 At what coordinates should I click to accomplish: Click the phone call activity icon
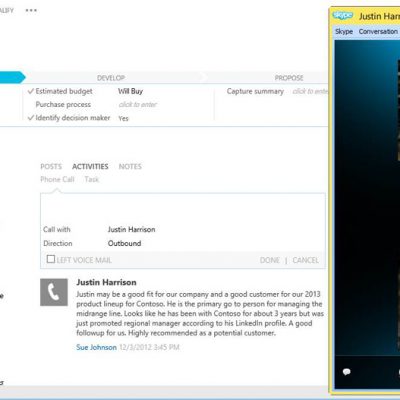54,292
